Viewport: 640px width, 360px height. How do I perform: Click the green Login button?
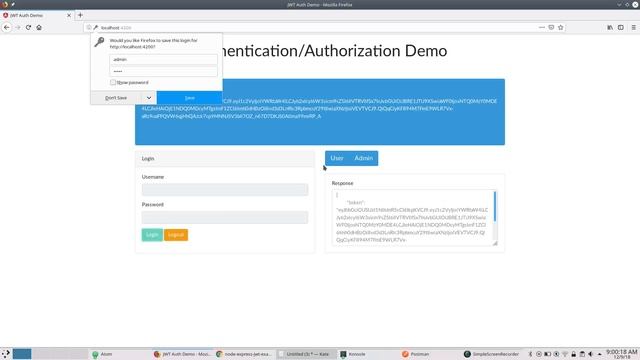coord(152,235)
